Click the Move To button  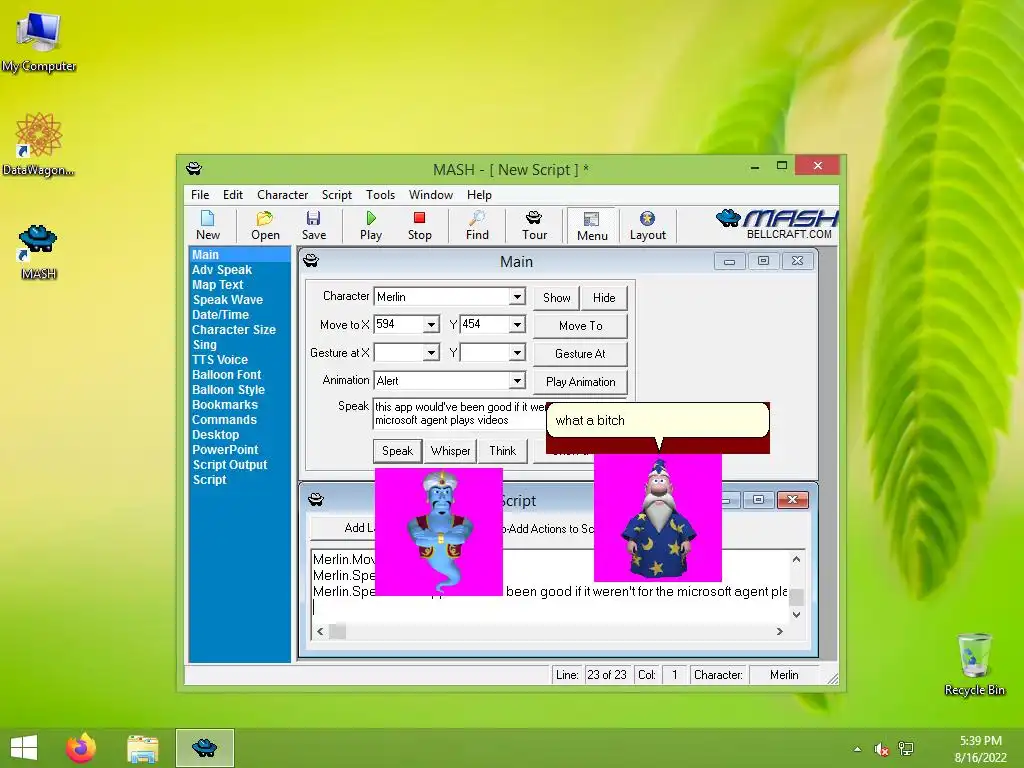pyautogui.click(x=581, y=325)
